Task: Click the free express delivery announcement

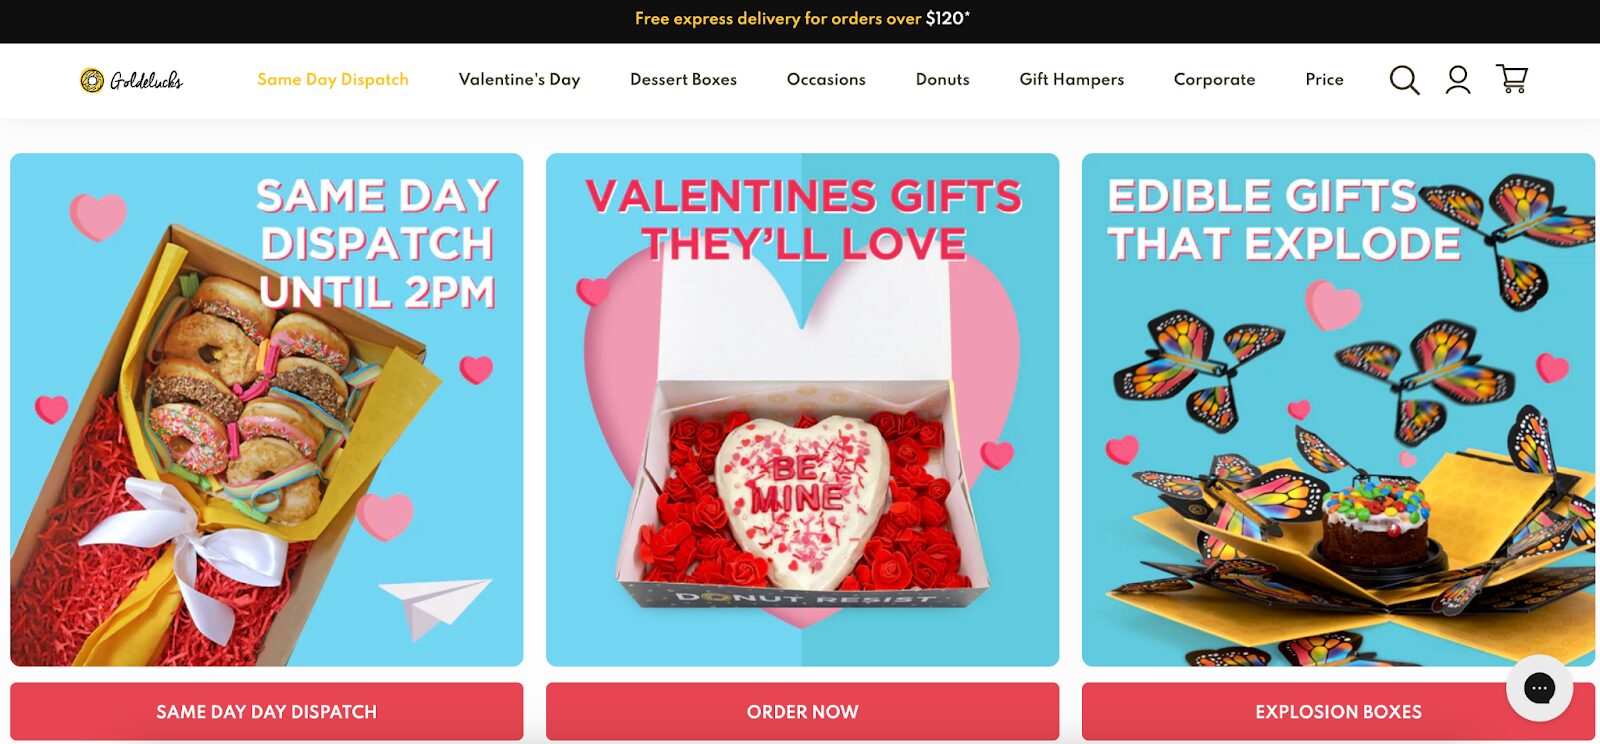Action: coord(802,18)
